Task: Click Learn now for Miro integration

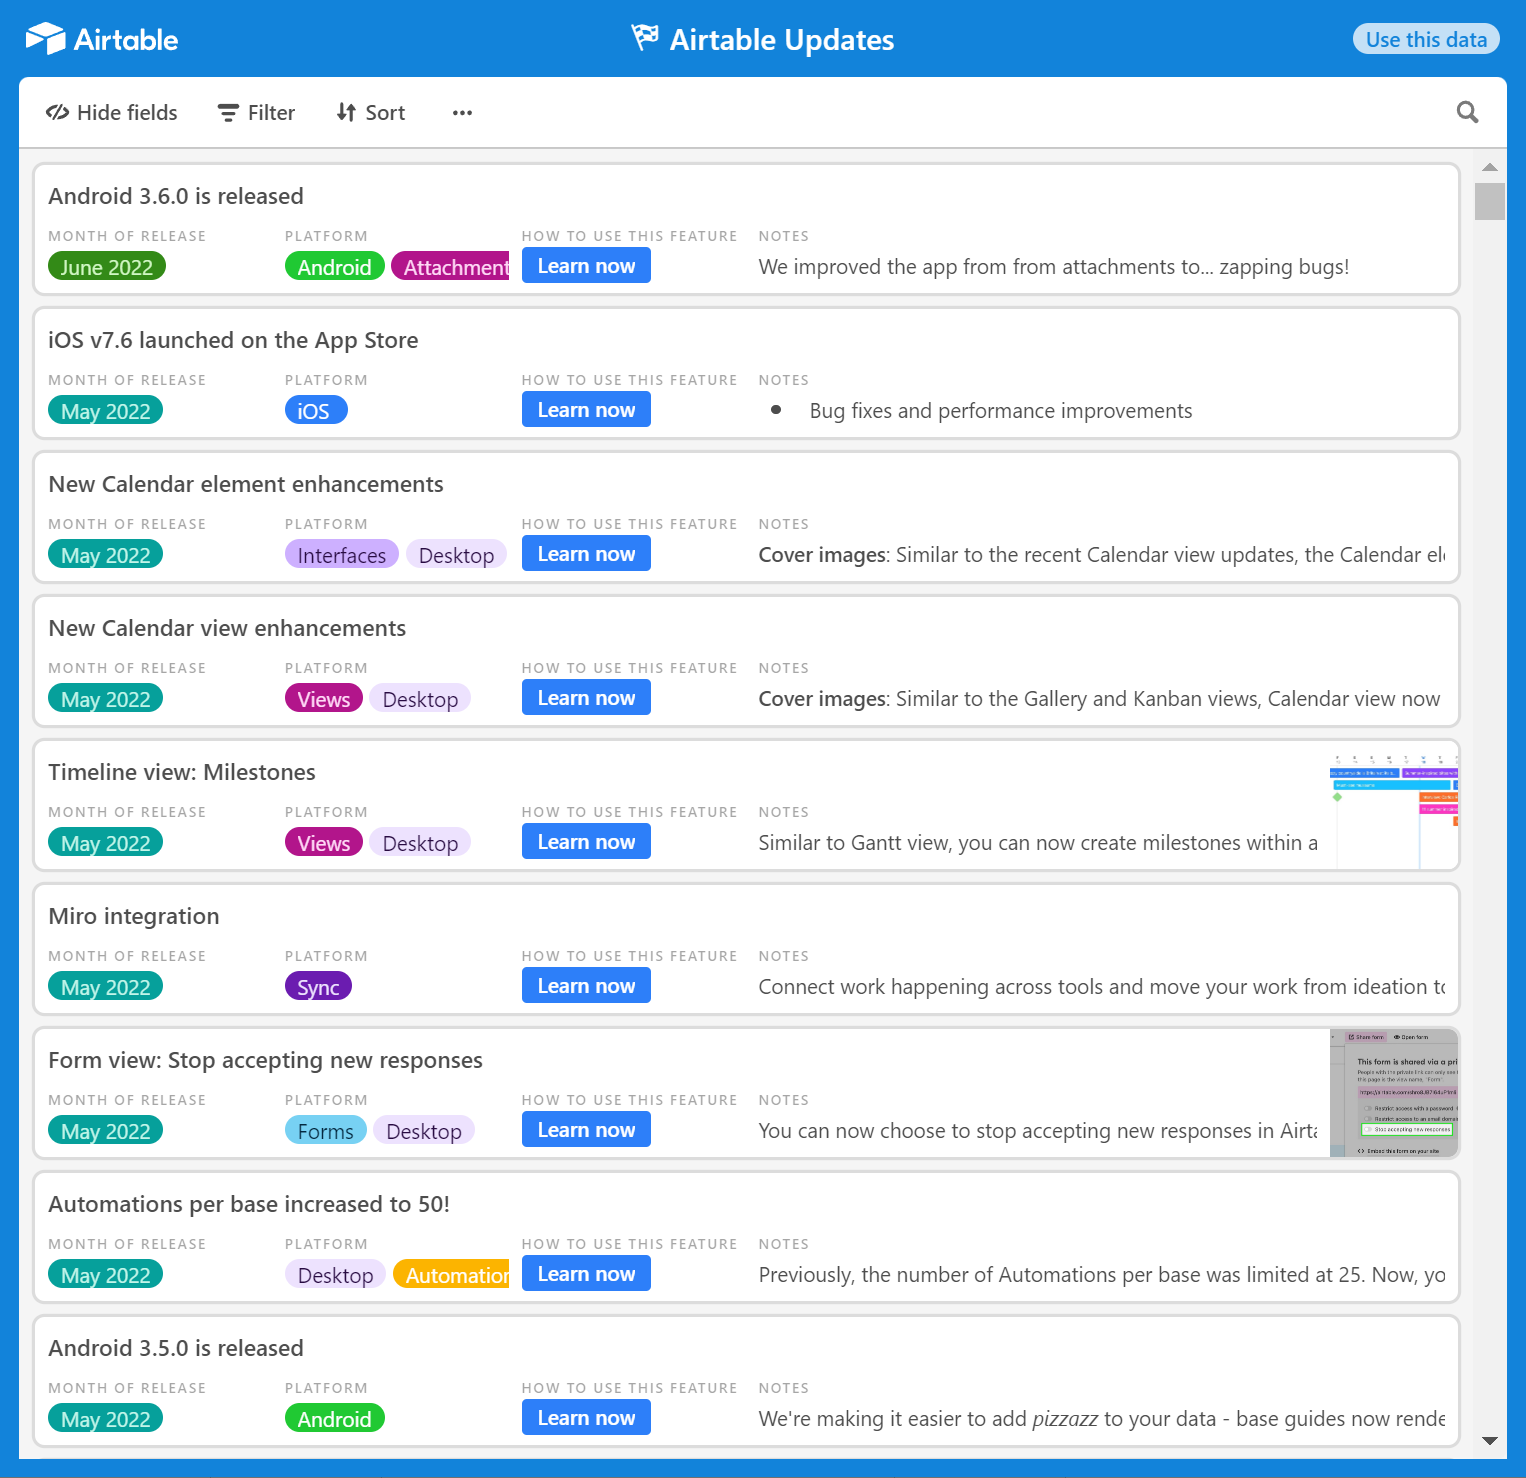Action: (x=586, y=986)
